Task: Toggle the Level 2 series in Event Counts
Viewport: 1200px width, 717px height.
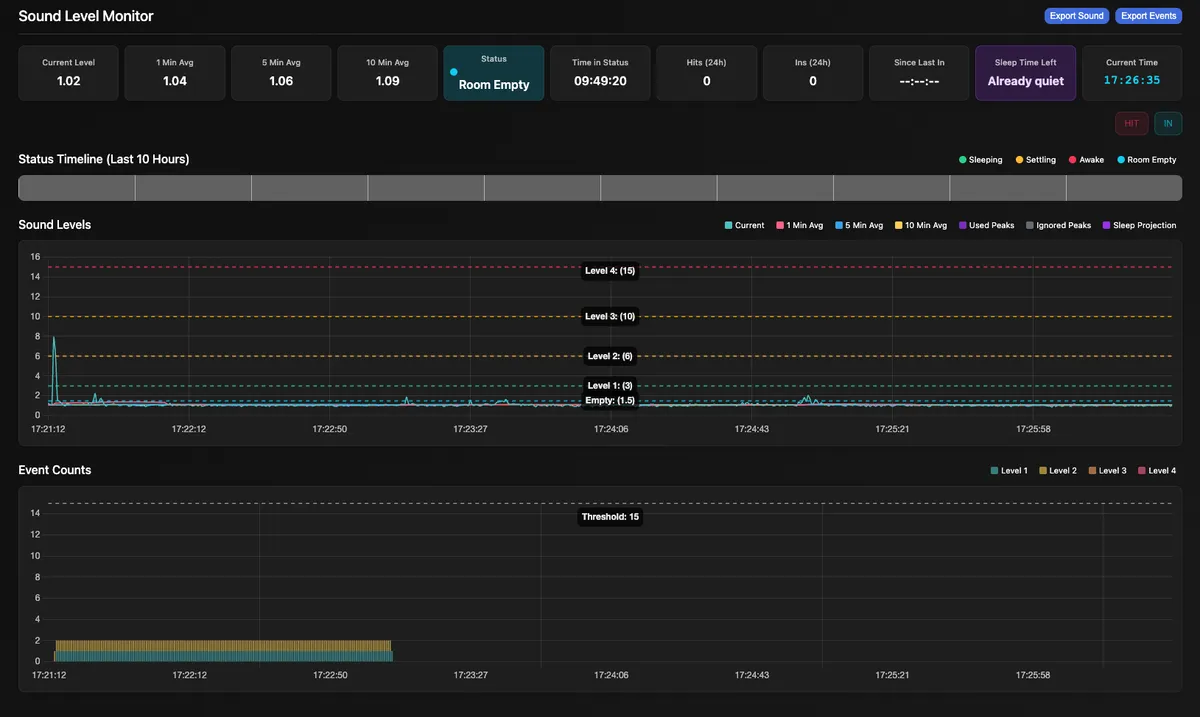Action: [x=1057, y=470]
